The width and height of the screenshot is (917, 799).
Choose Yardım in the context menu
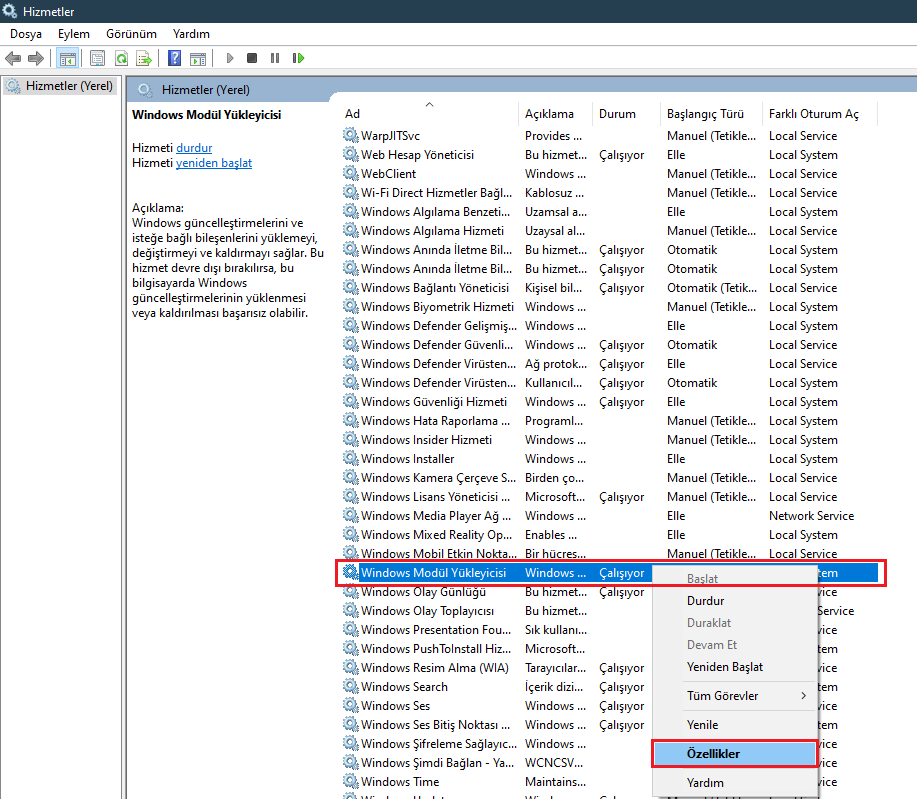[734, 783]
